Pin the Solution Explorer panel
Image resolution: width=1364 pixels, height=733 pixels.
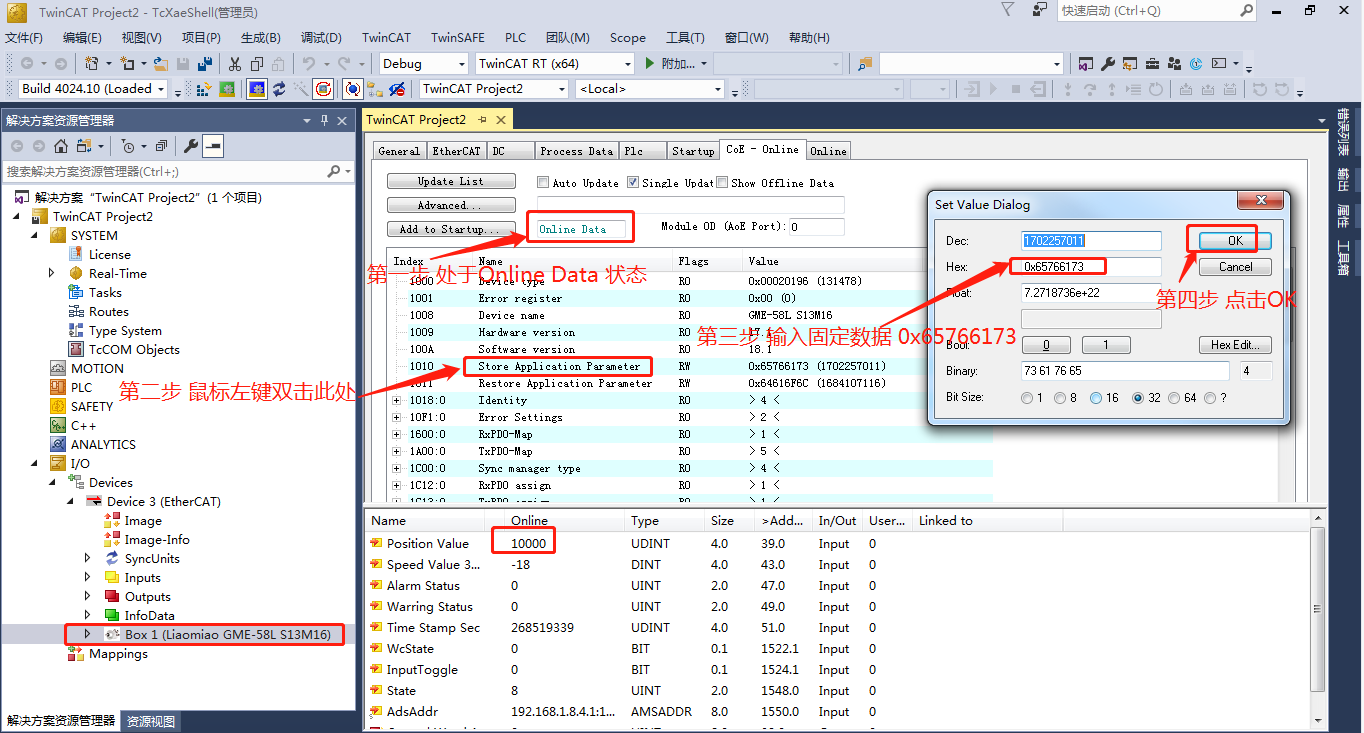pyautogui.click(x=324, y=121)
